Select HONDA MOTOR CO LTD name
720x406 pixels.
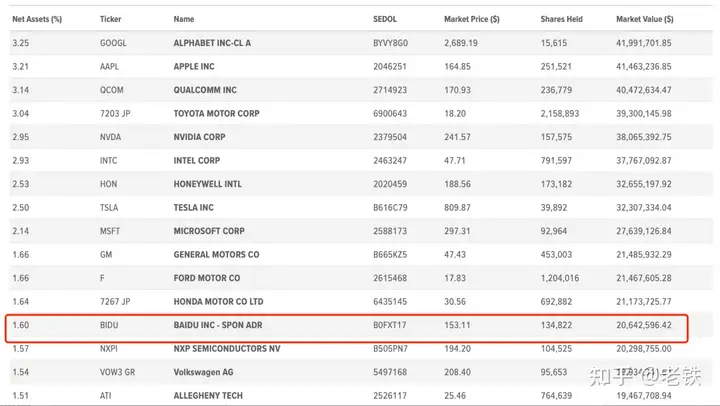(219, 302)
